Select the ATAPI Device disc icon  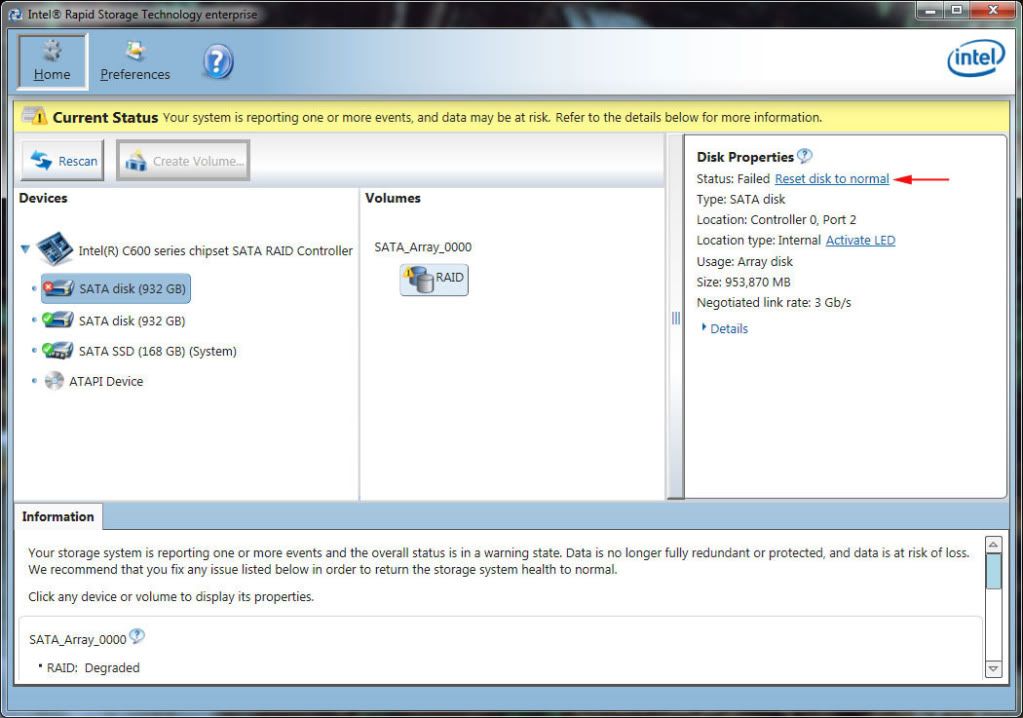54,380
